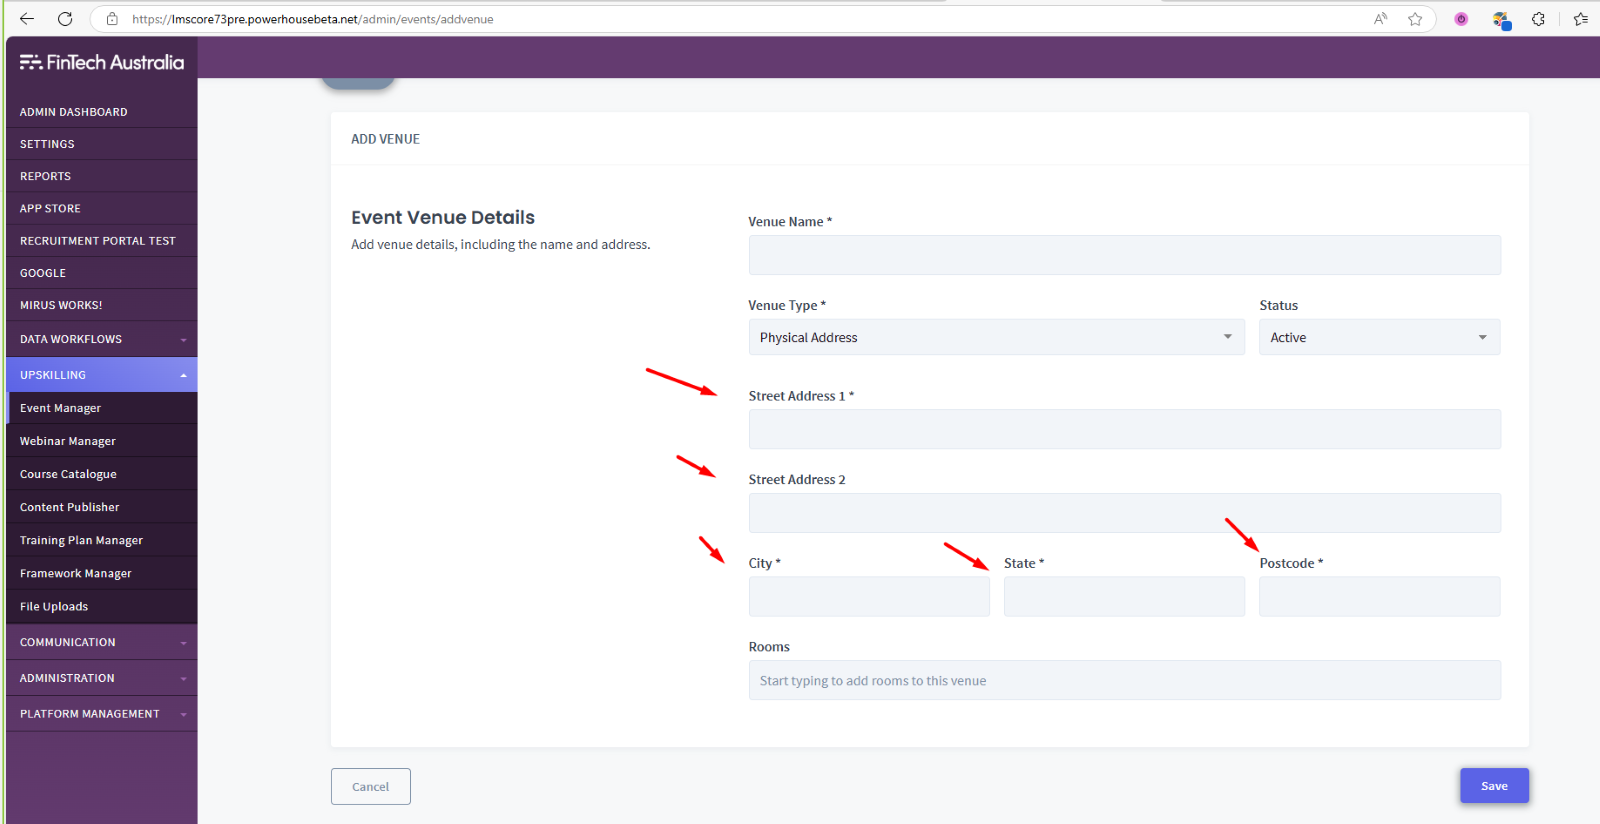Viewport: 1600px width, 824px height.
Task: Click the ADD VENUE heading text
Action: 385,139
